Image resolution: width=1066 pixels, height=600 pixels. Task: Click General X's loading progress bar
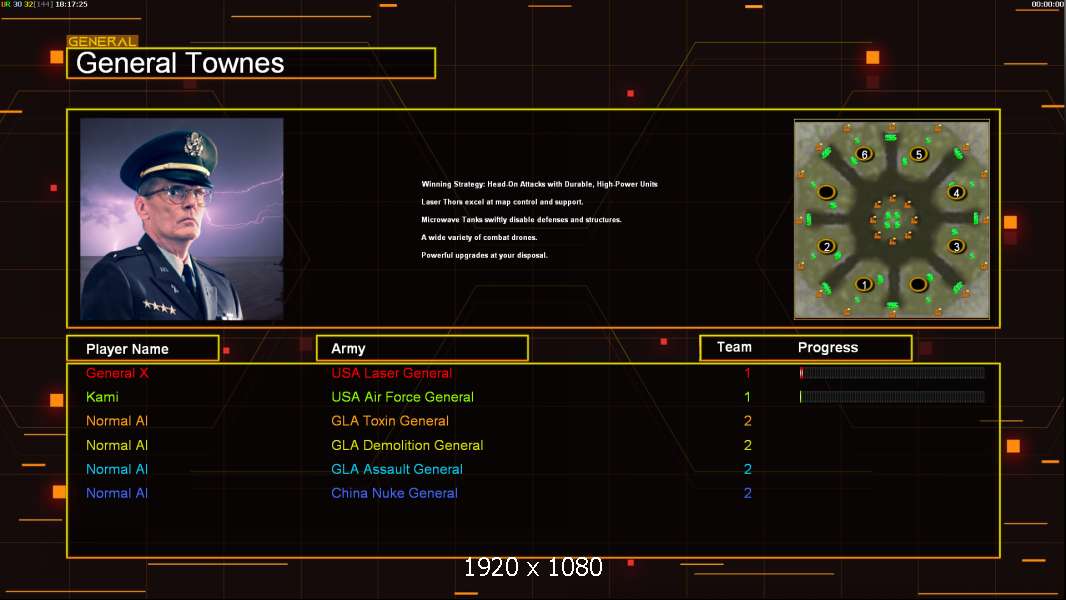coord(892,372)
